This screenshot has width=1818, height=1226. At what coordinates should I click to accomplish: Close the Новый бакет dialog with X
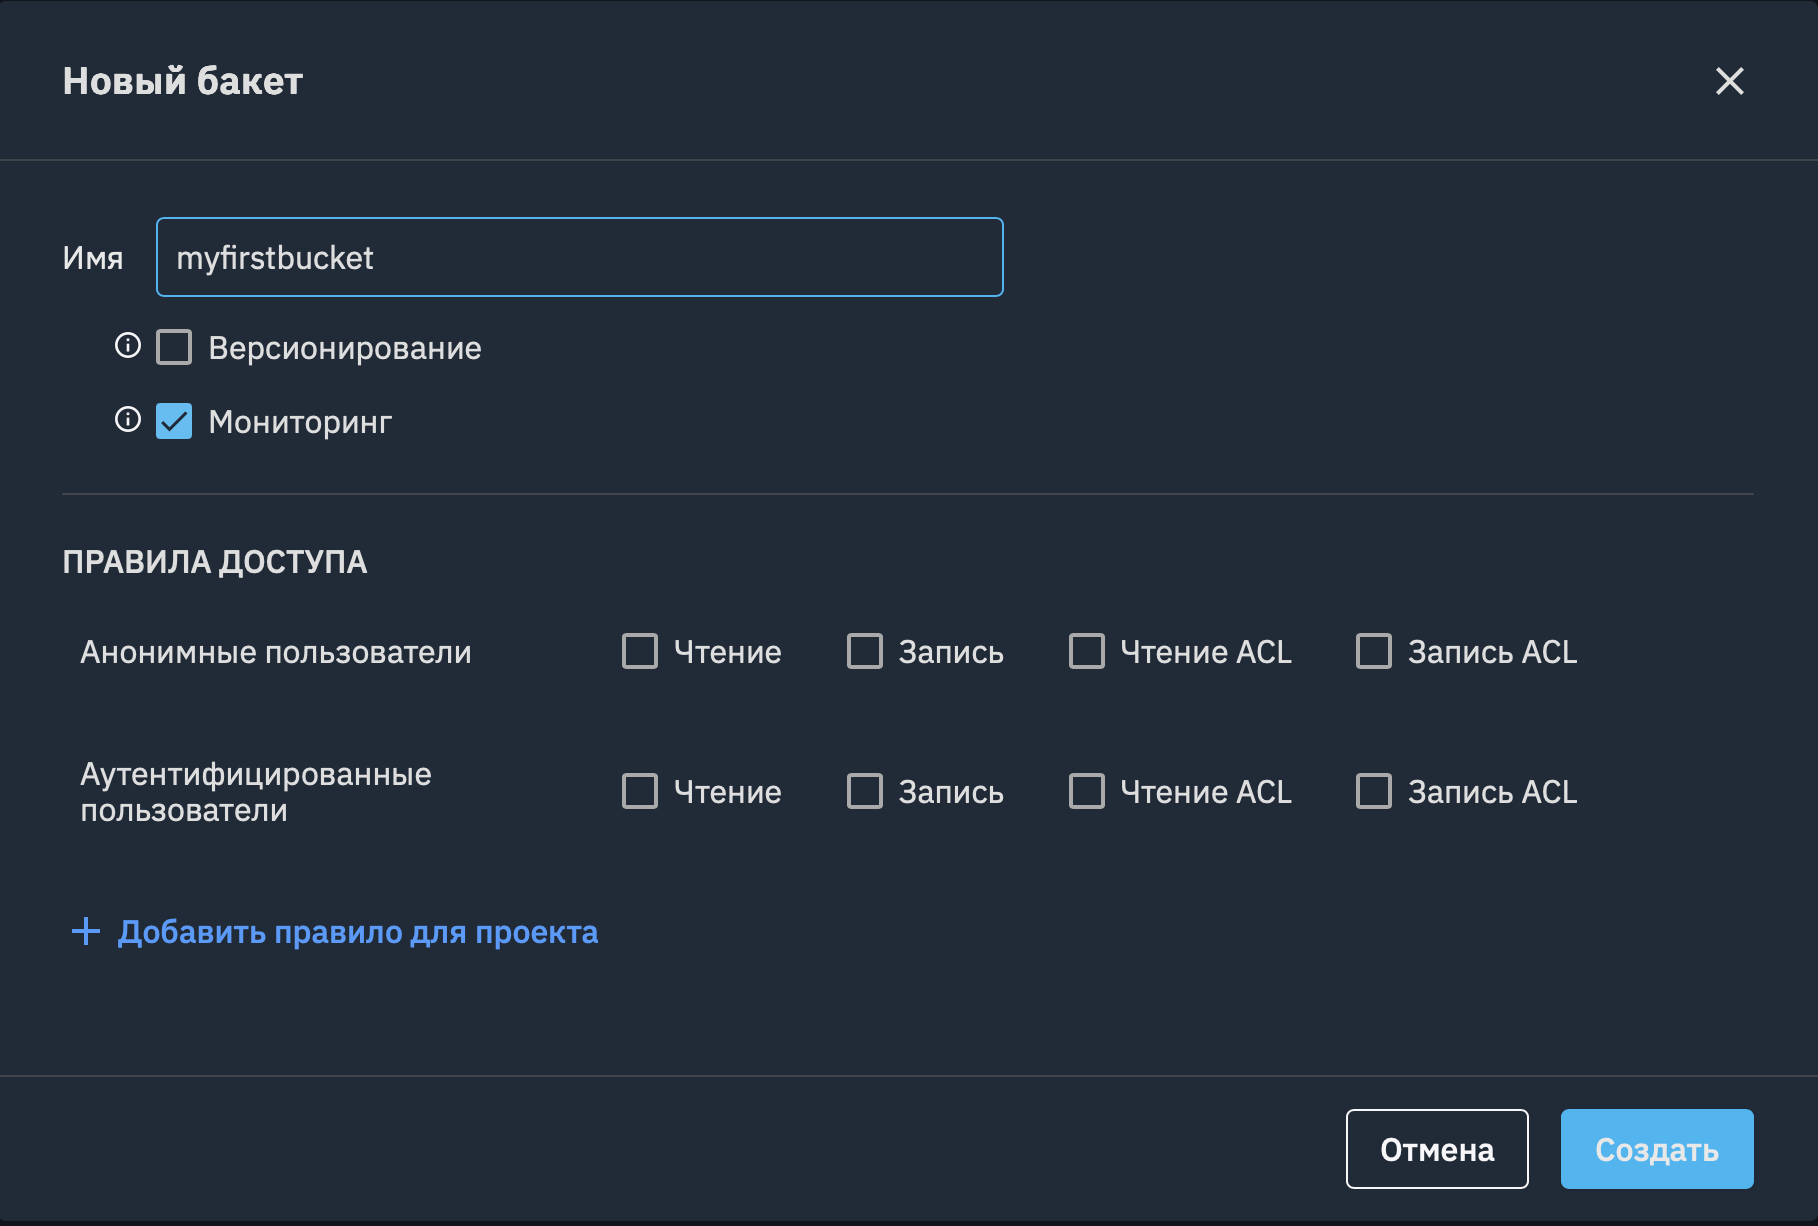(x=1729, y=81)
